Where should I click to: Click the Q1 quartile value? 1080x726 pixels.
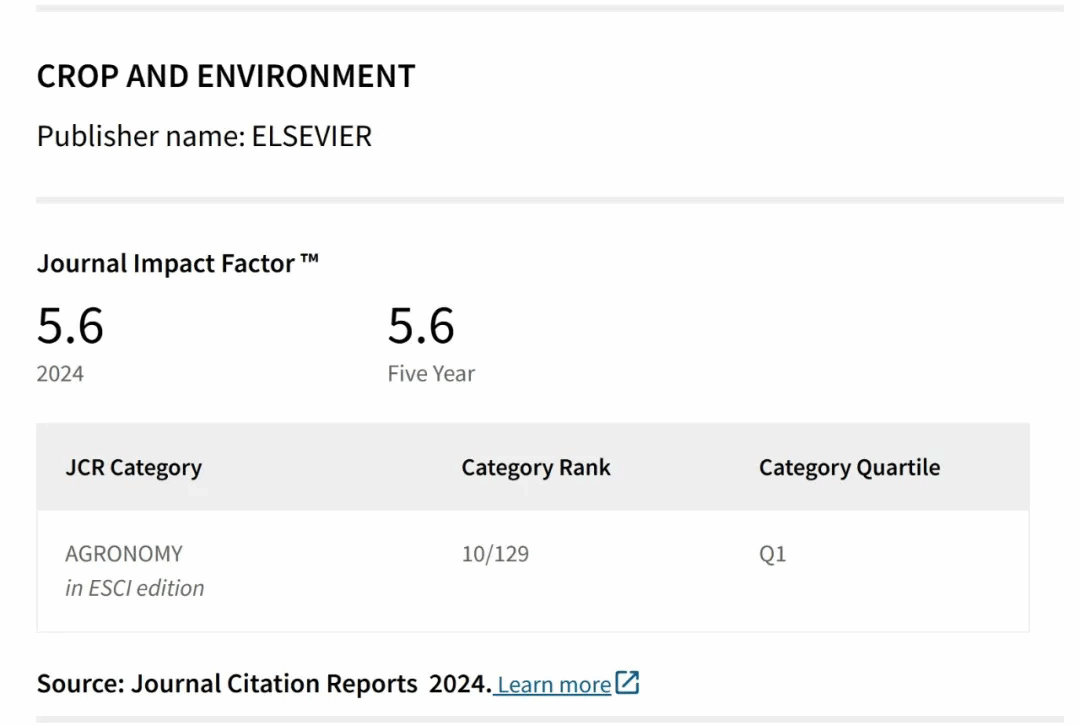(772, 553)
